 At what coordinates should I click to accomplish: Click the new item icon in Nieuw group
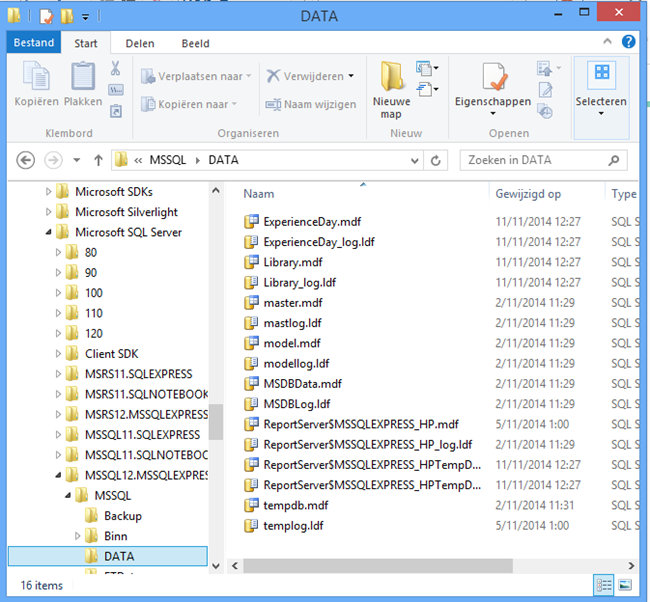click(x=424, y=68)
